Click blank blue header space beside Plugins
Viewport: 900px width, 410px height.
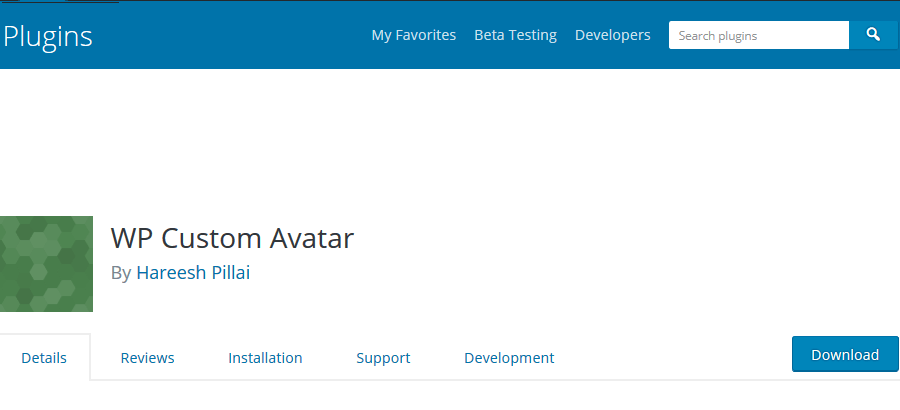pyautogui.click(x=230, y=35)
